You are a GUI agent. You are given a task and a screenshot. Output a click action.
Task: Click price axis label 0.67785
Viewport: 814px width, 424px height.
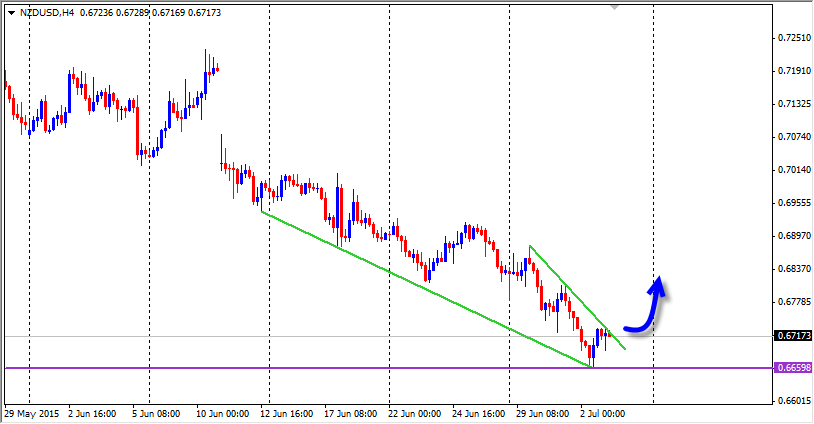tap(794, 302)
